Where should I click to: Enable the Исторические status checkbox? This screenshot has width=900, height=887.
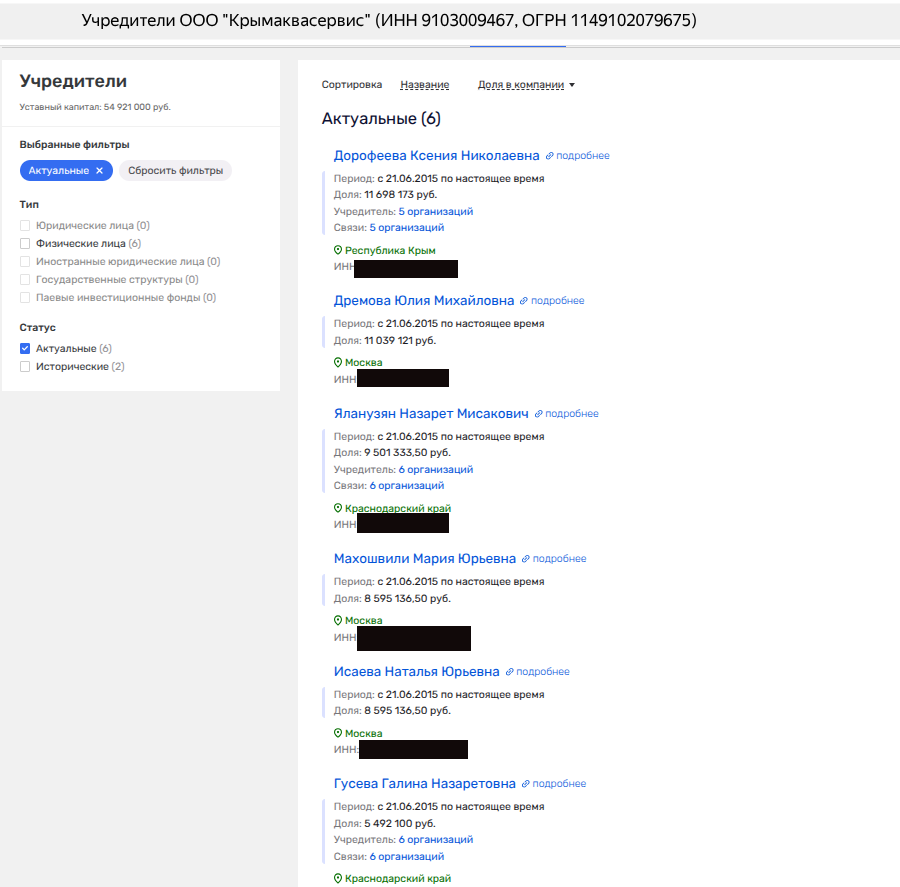26,367
